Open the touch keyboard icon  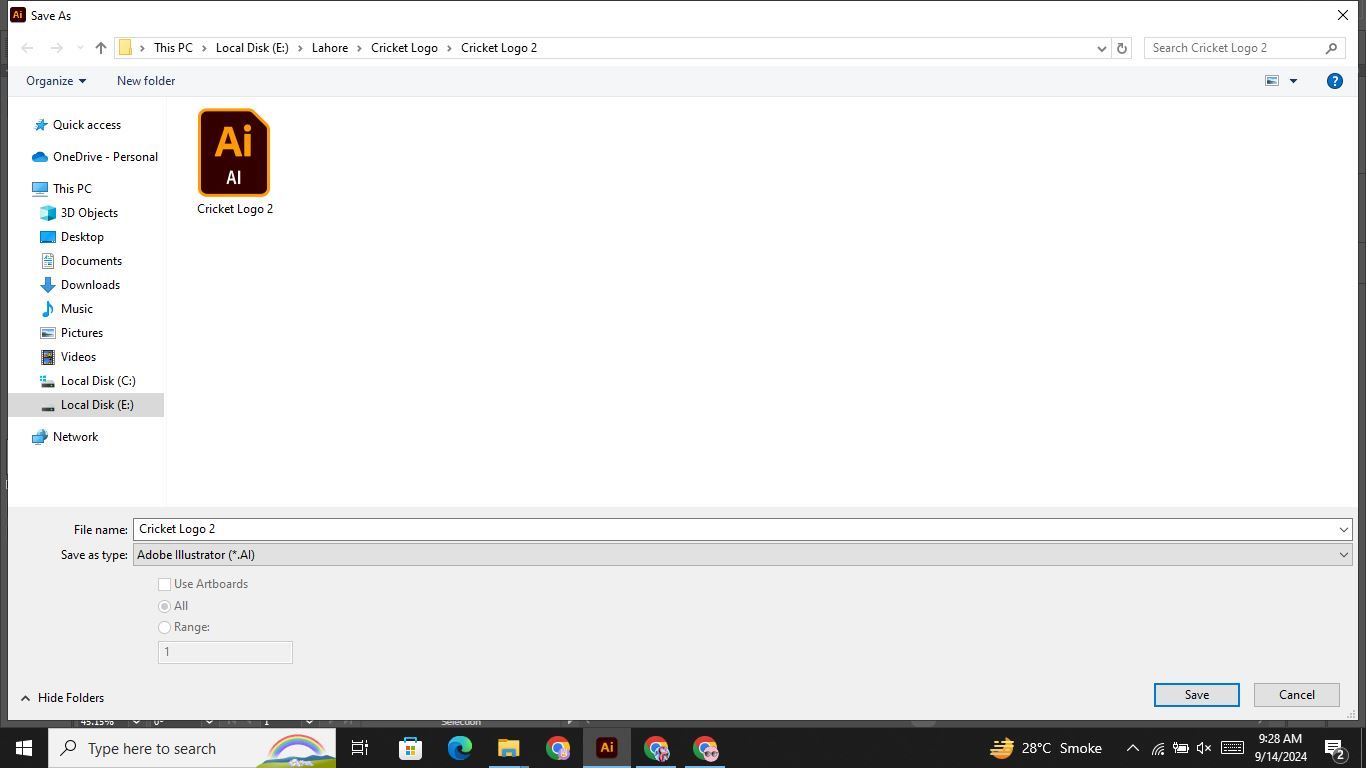click(x=1232, y=748)
